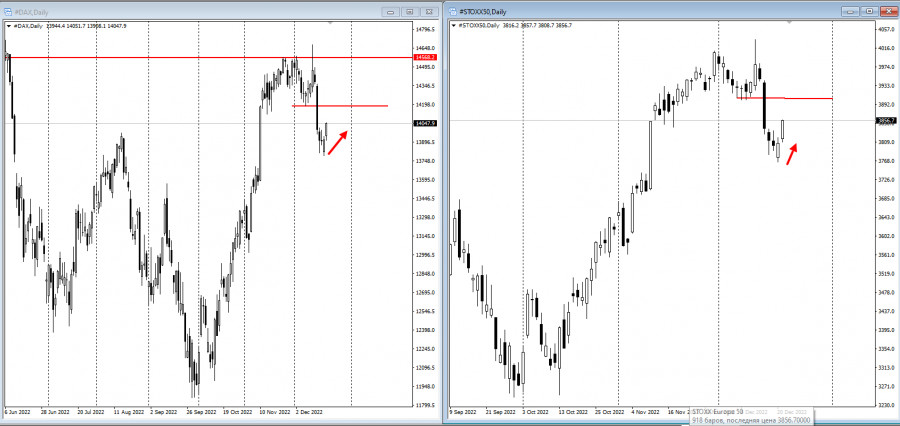Click the 11799.5 price on DAX scale

[x=425, y=405]
